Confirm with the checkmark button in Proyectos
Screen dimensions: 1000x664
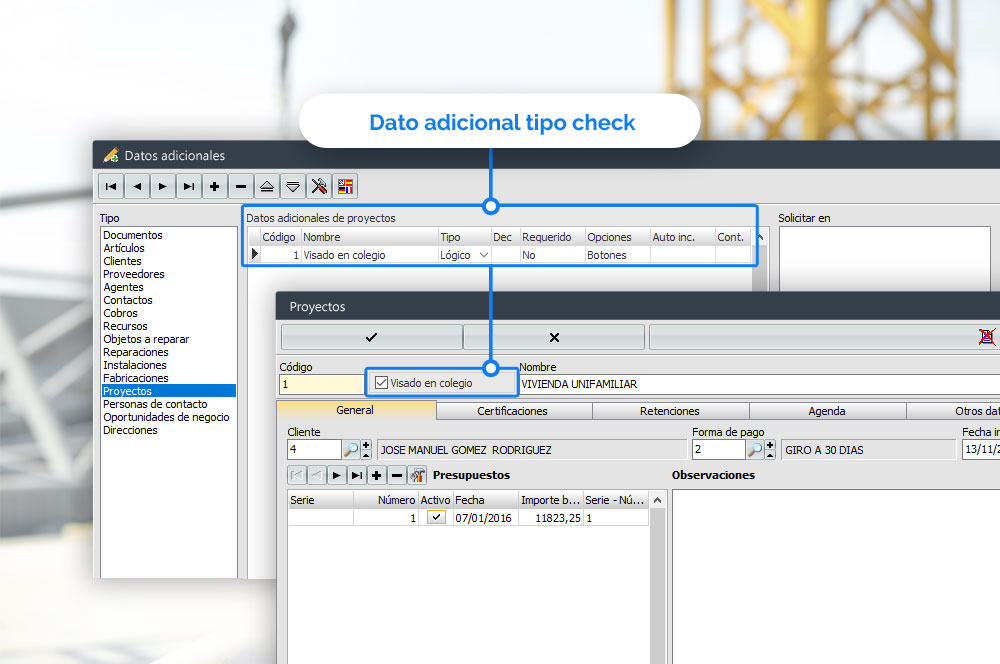point(372,337)
